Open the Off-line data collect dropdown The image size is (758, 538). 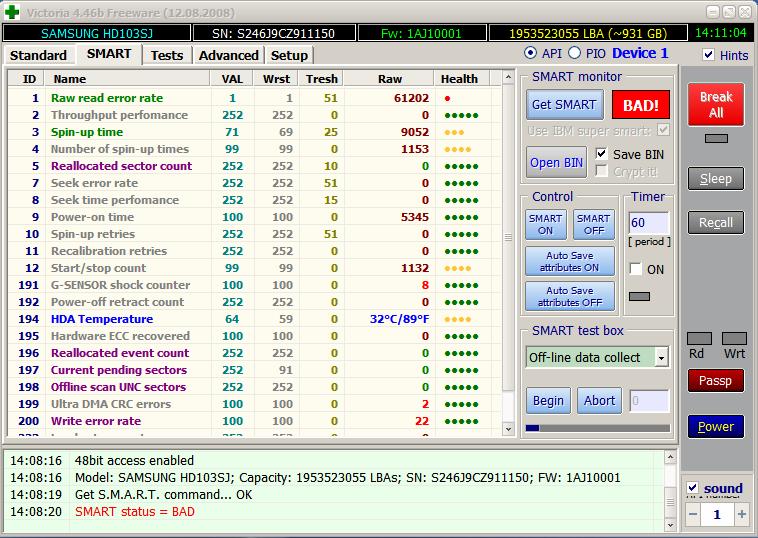point(661,357)
